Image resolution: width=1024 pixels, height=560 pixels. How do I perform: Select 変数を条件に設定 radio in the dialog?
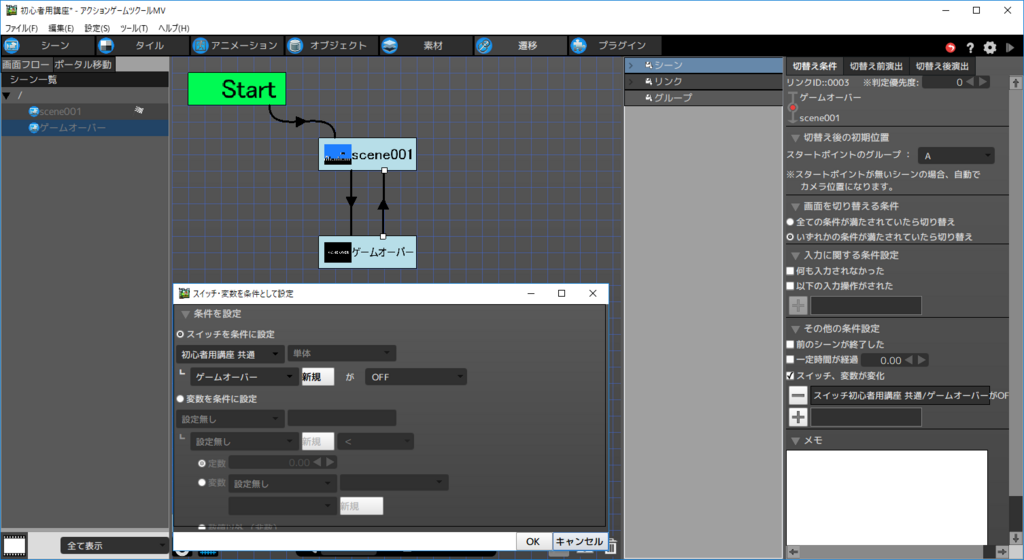(x=180, y=399)
